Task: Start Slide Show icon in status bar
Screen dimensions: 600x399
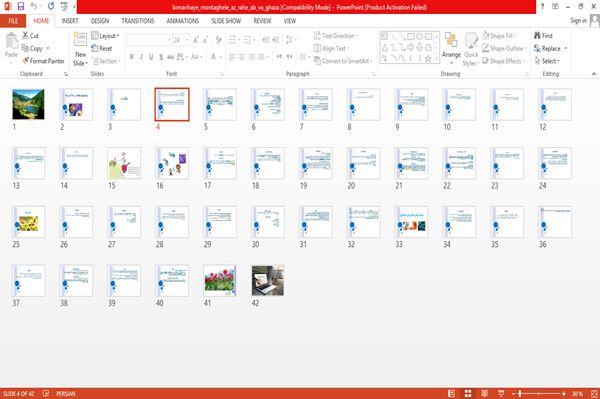Action: coord(501,393)
